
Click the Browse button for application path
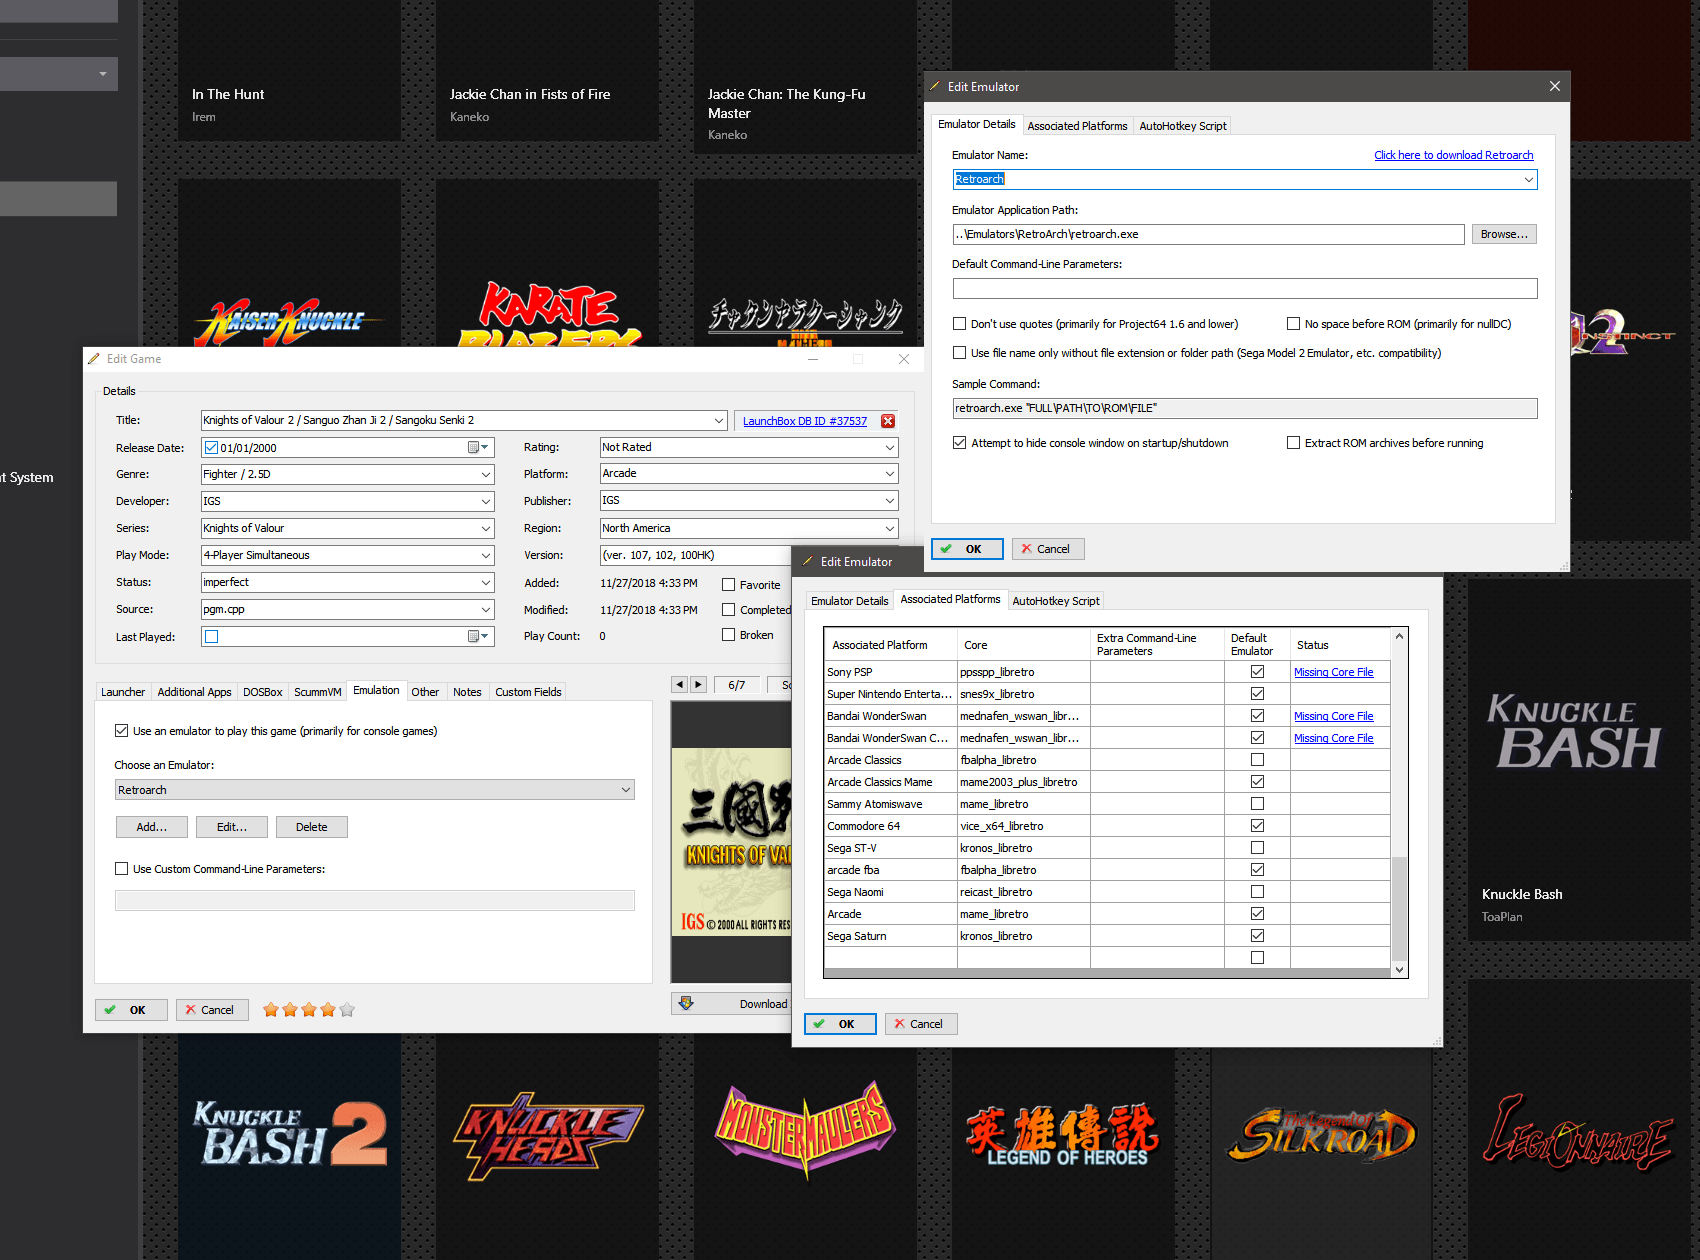(x=1504, y=234)
